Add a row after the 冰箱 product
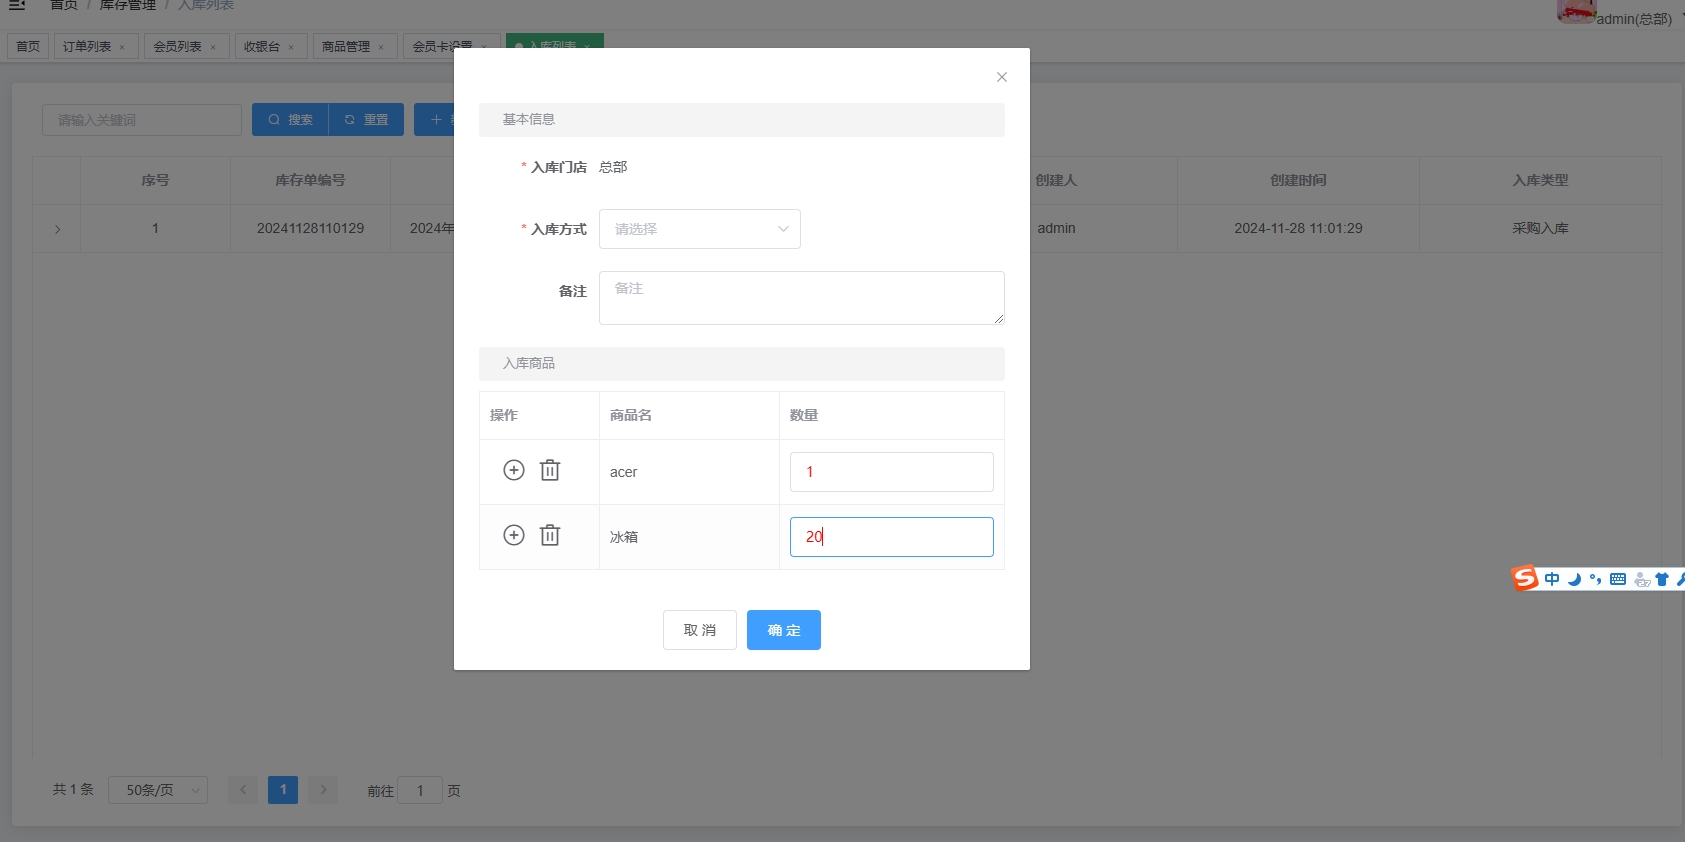 pos(514,535)
